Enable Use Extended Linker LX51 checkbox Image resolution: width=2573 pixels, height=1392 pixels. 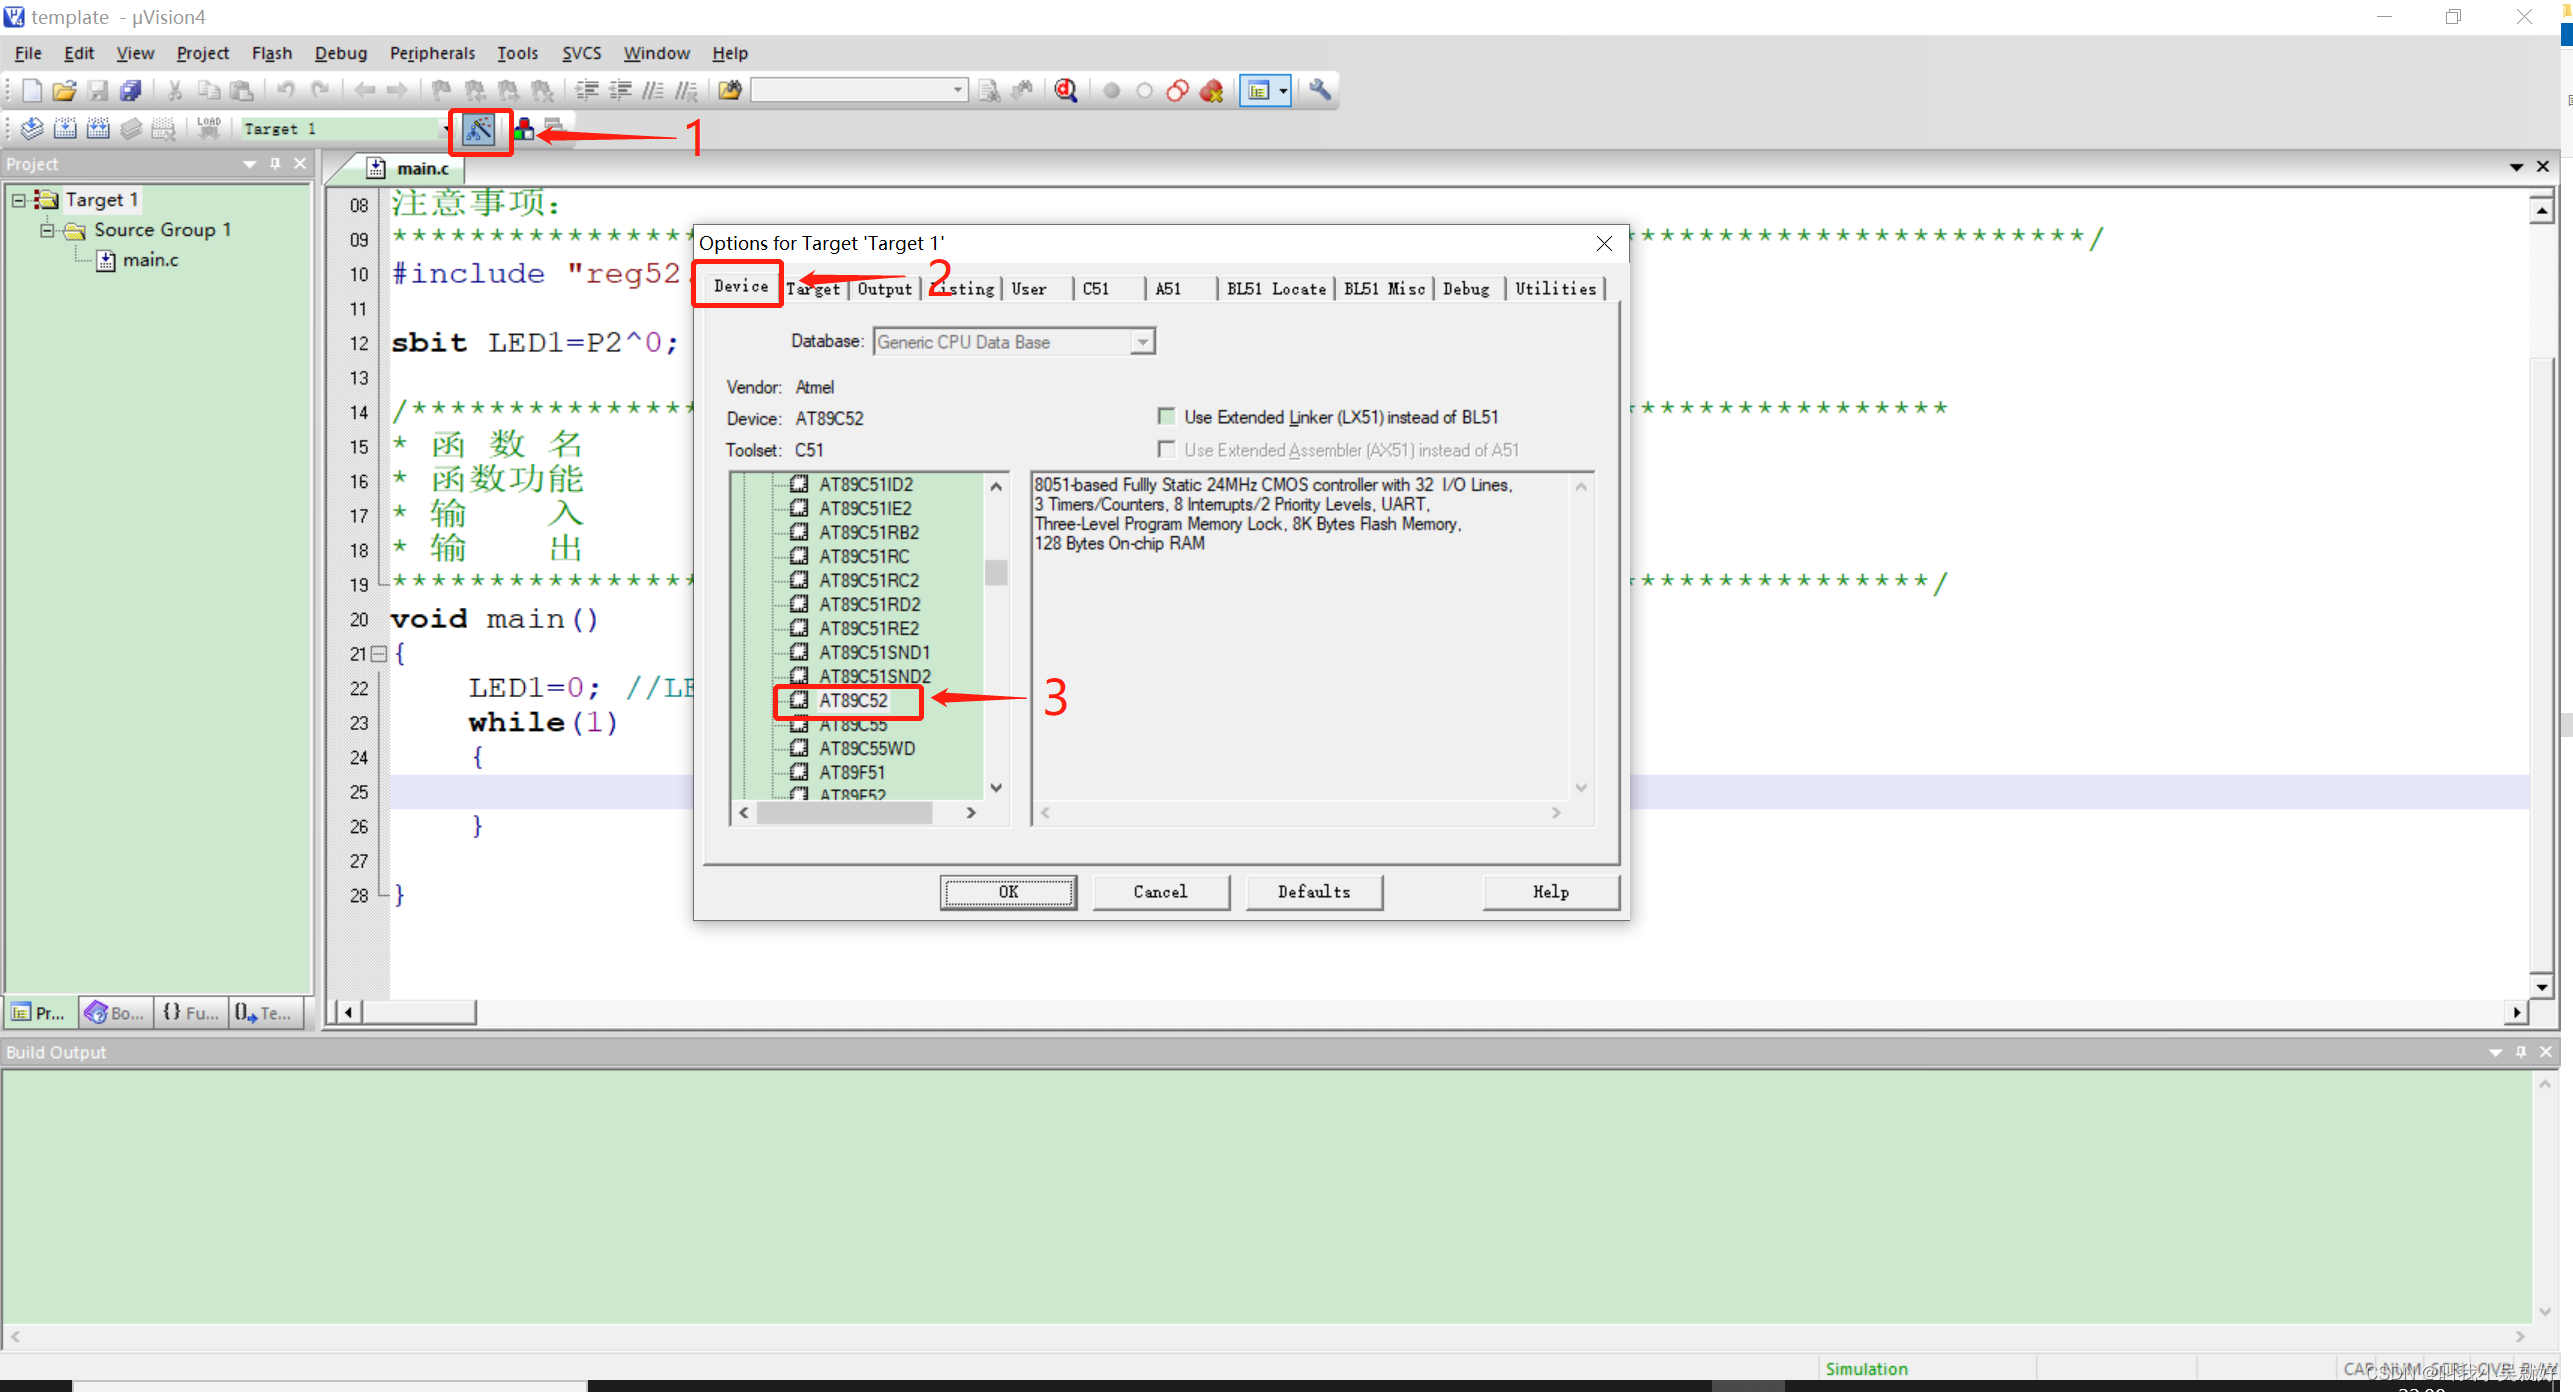click(x=1166, y=417)
